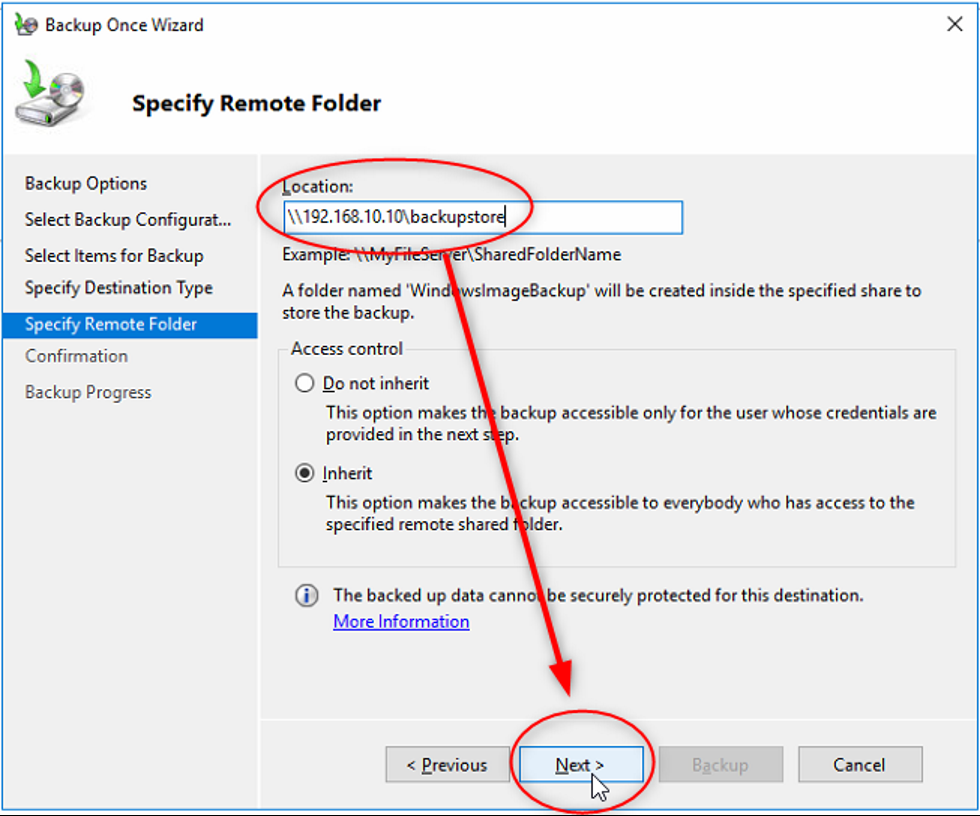
Task: Click the Backup Progress step in sidebar
Action: pos(88,392)
